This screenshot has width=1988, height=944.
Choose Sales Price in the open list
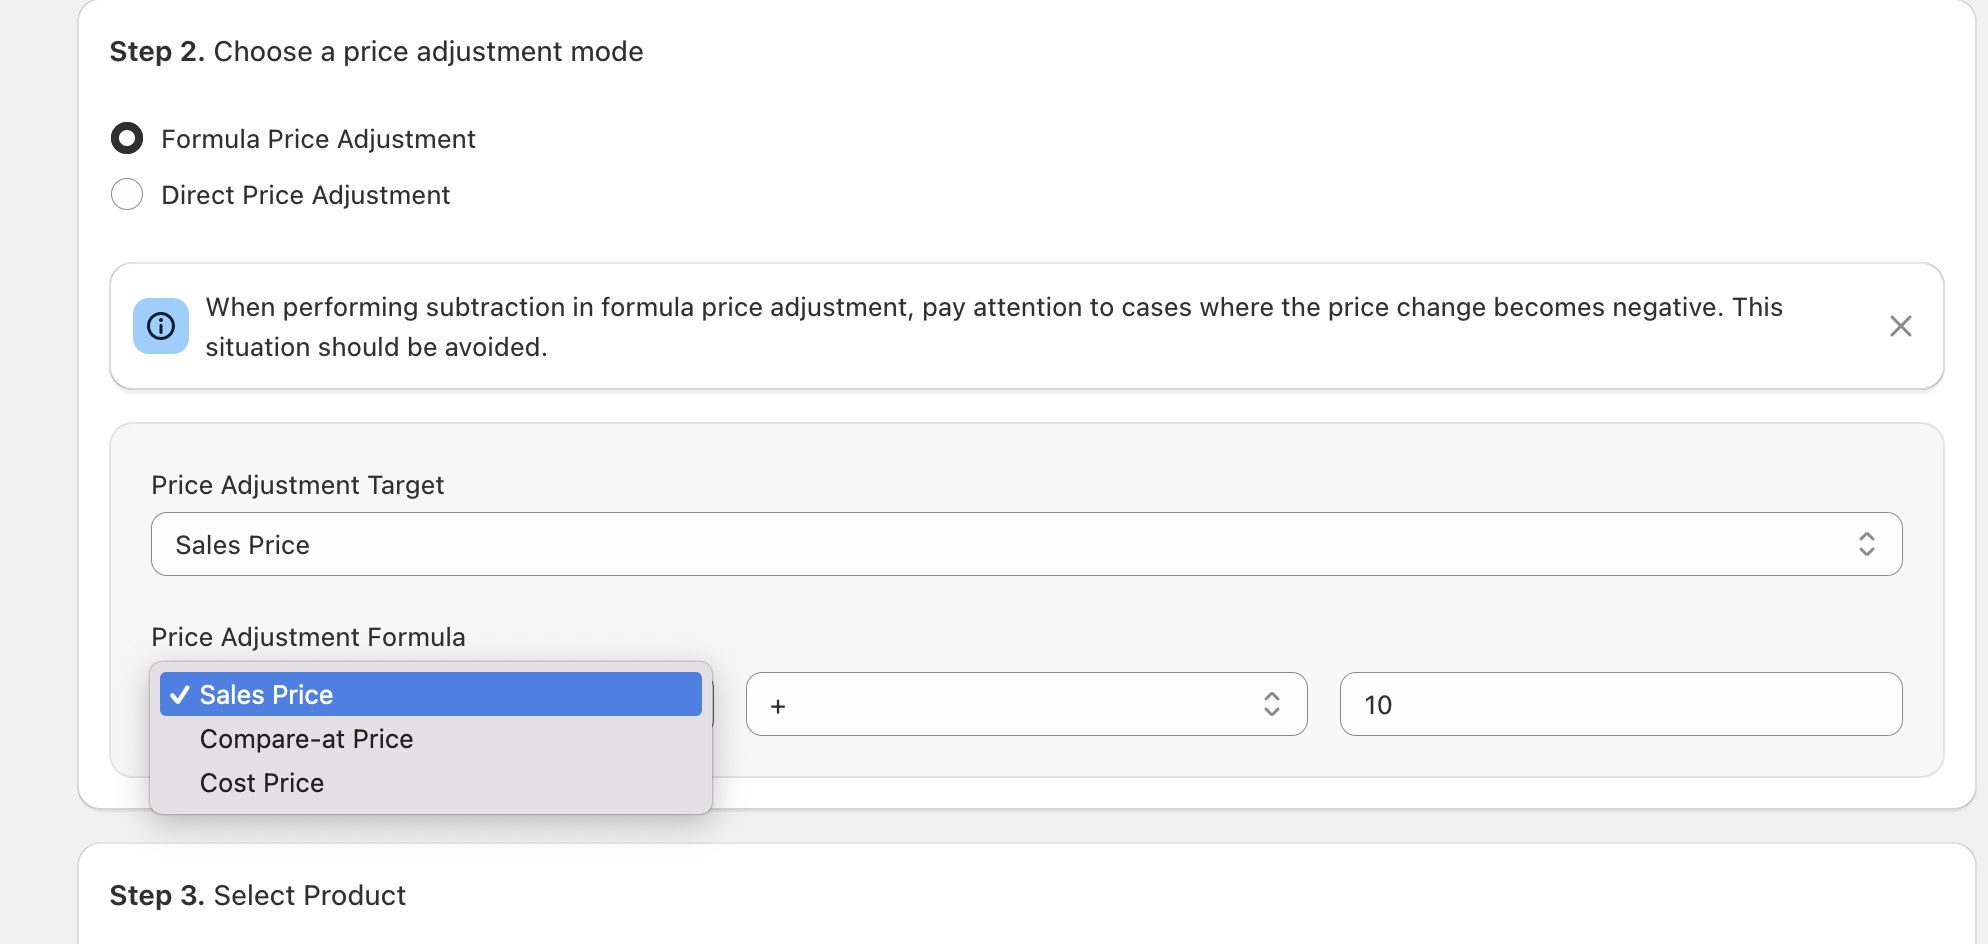coord(266,695)
